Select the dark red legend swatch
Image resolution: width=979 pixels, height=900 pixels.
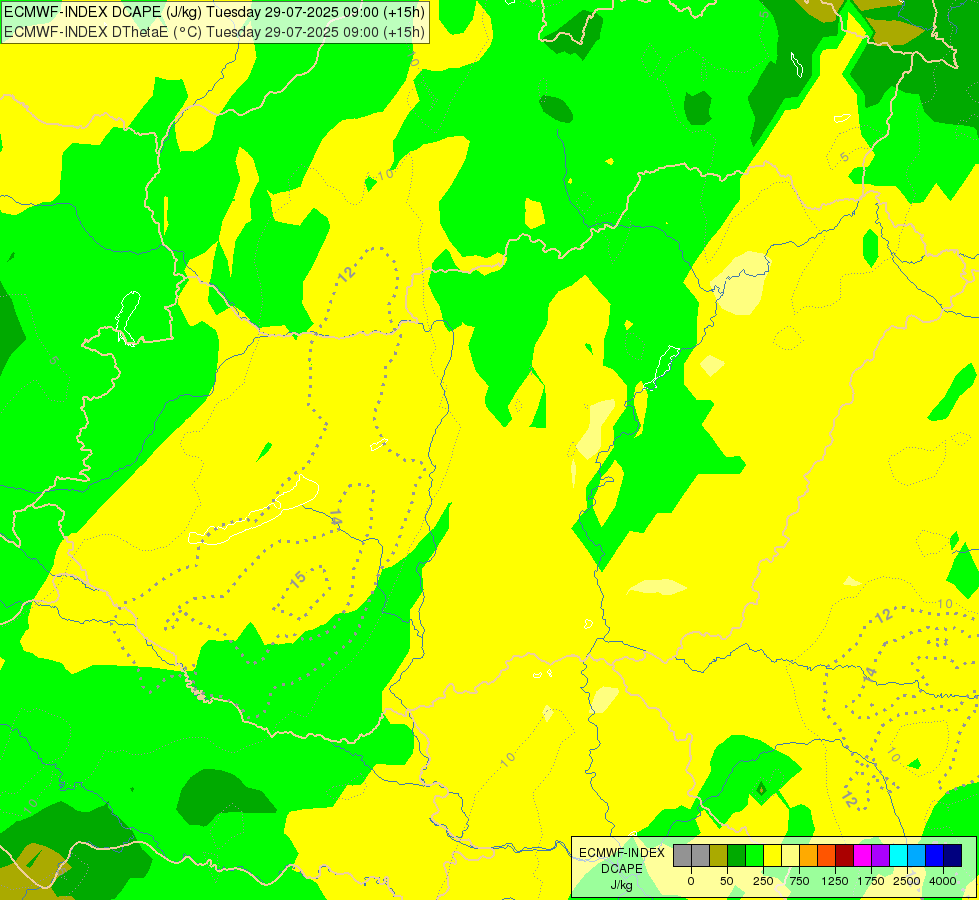845,855
